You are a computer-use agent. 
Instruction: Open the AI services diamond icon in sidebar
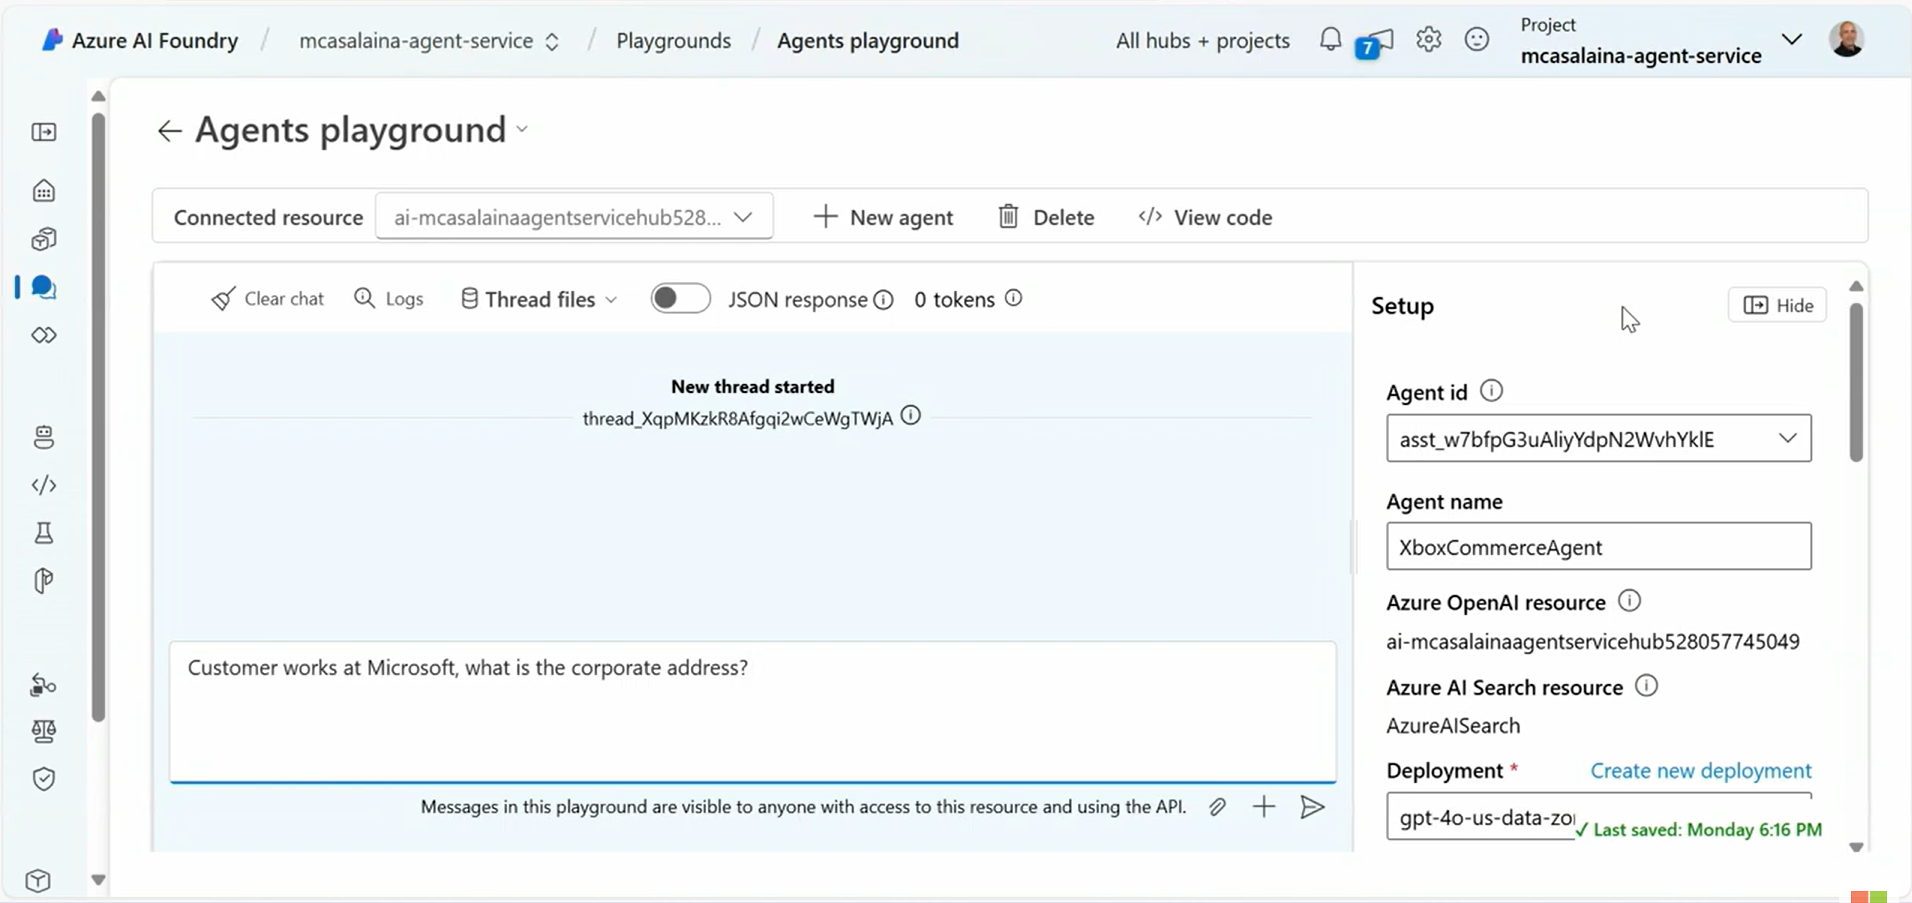44,335
